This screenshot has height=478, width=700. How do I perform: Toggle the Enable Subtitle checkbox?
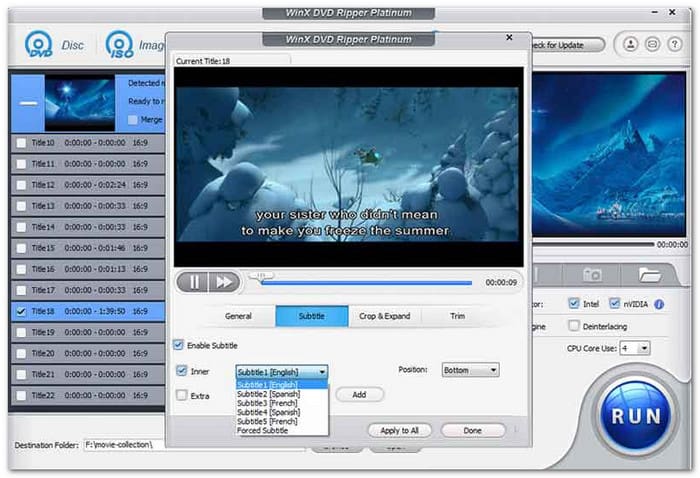179,345
